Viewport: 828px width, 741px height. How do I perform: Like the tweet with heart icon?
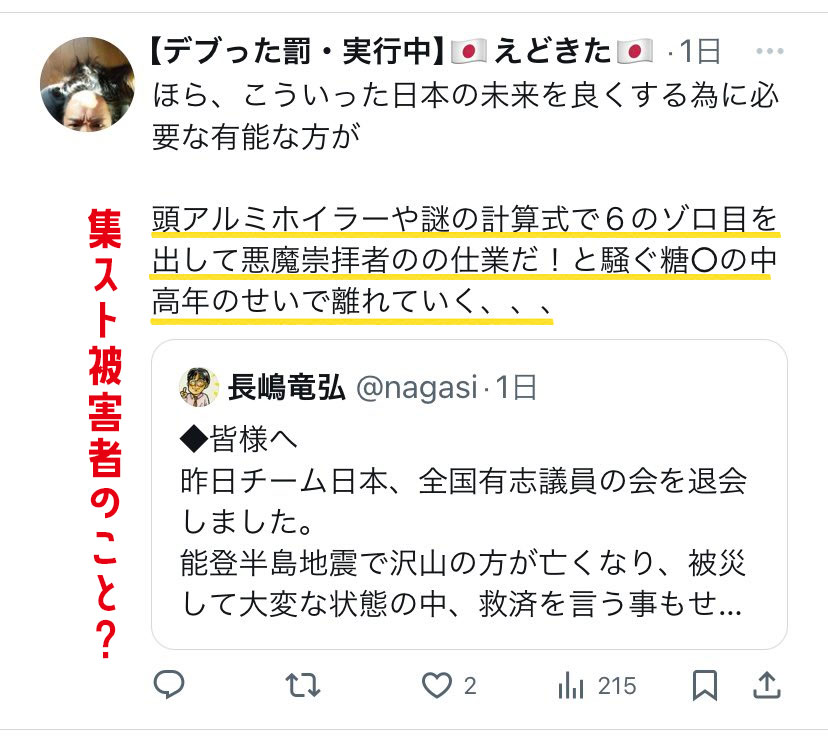click(437, 685)
